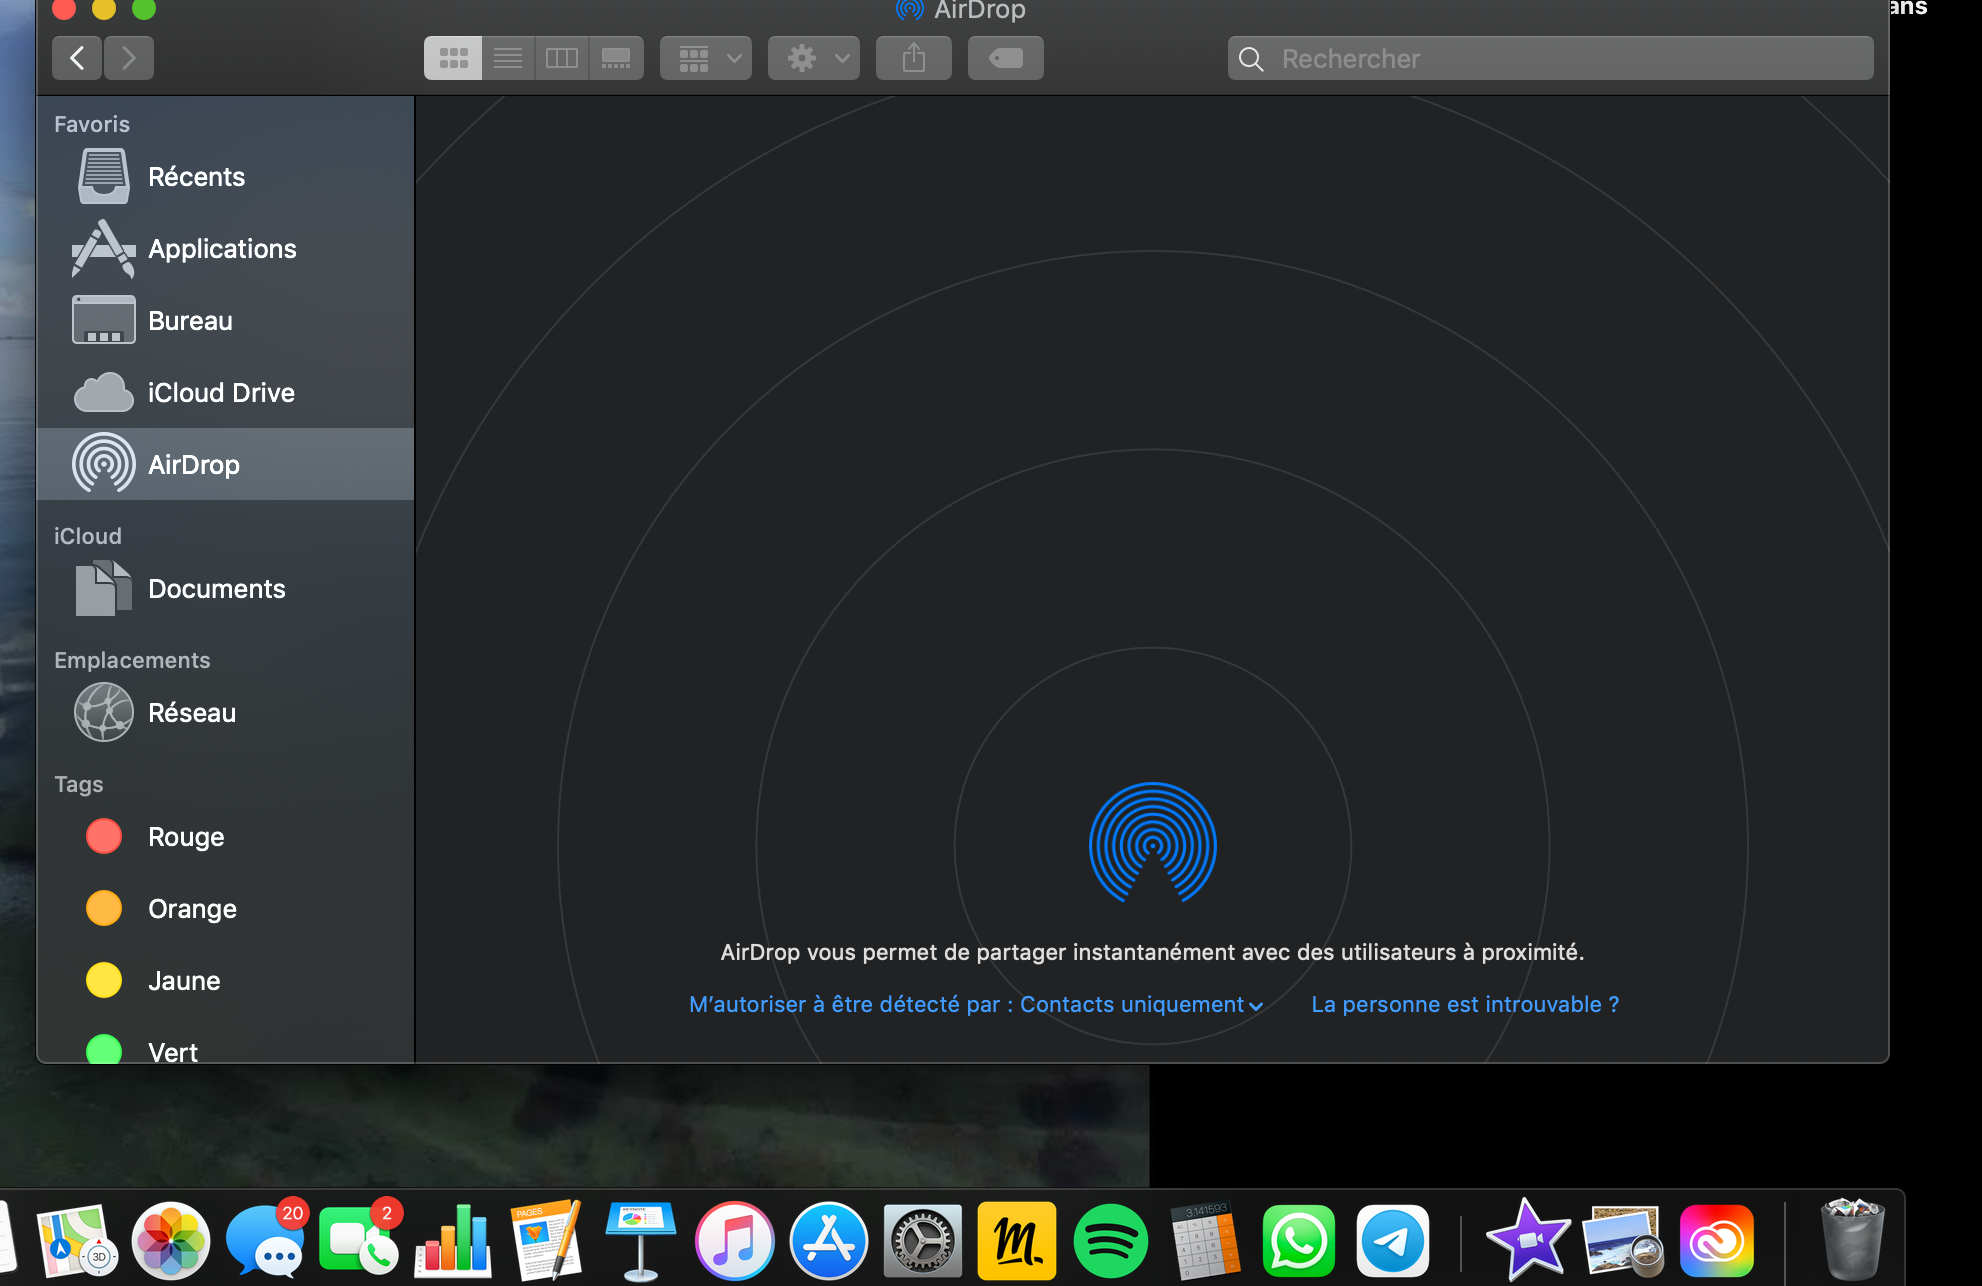Switch to column view mode

[562, 58]
